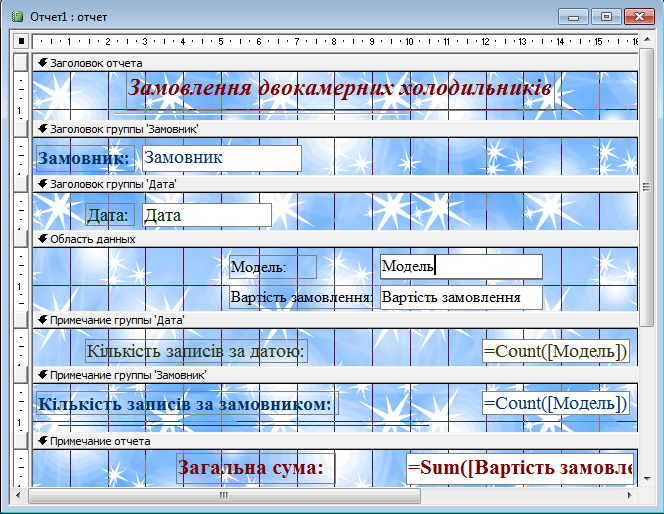Close the Отчет1 report window
The image size is (664, 514).
click(639, 17)
